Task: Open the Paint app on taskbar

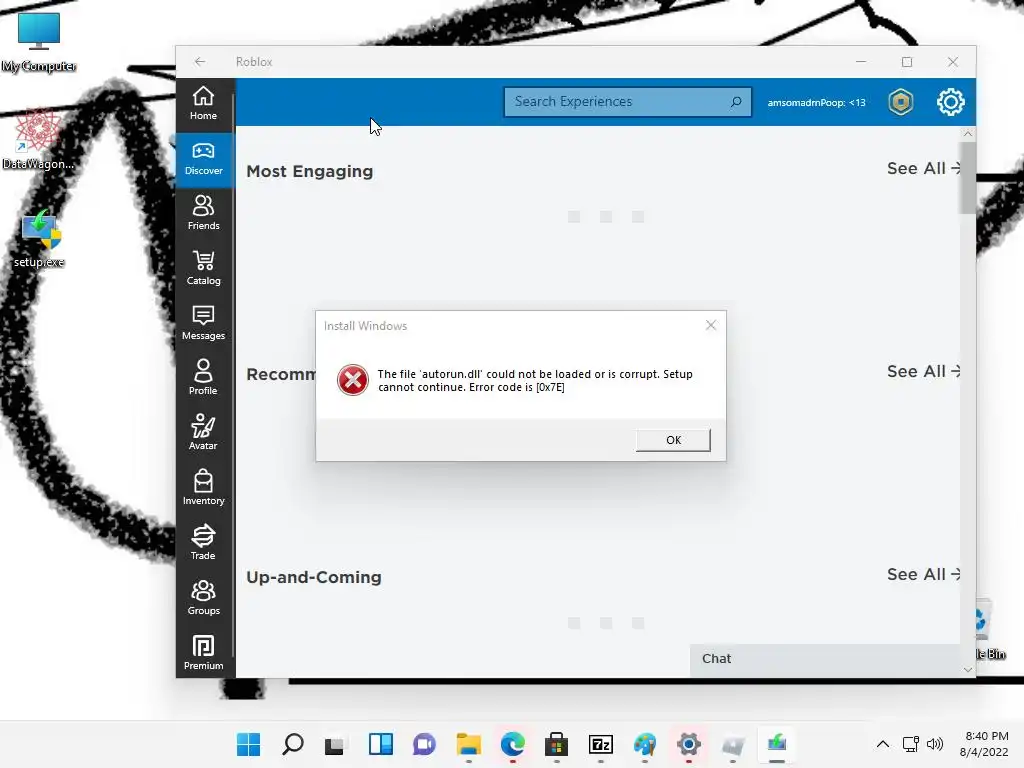Action: click(645, 744)
